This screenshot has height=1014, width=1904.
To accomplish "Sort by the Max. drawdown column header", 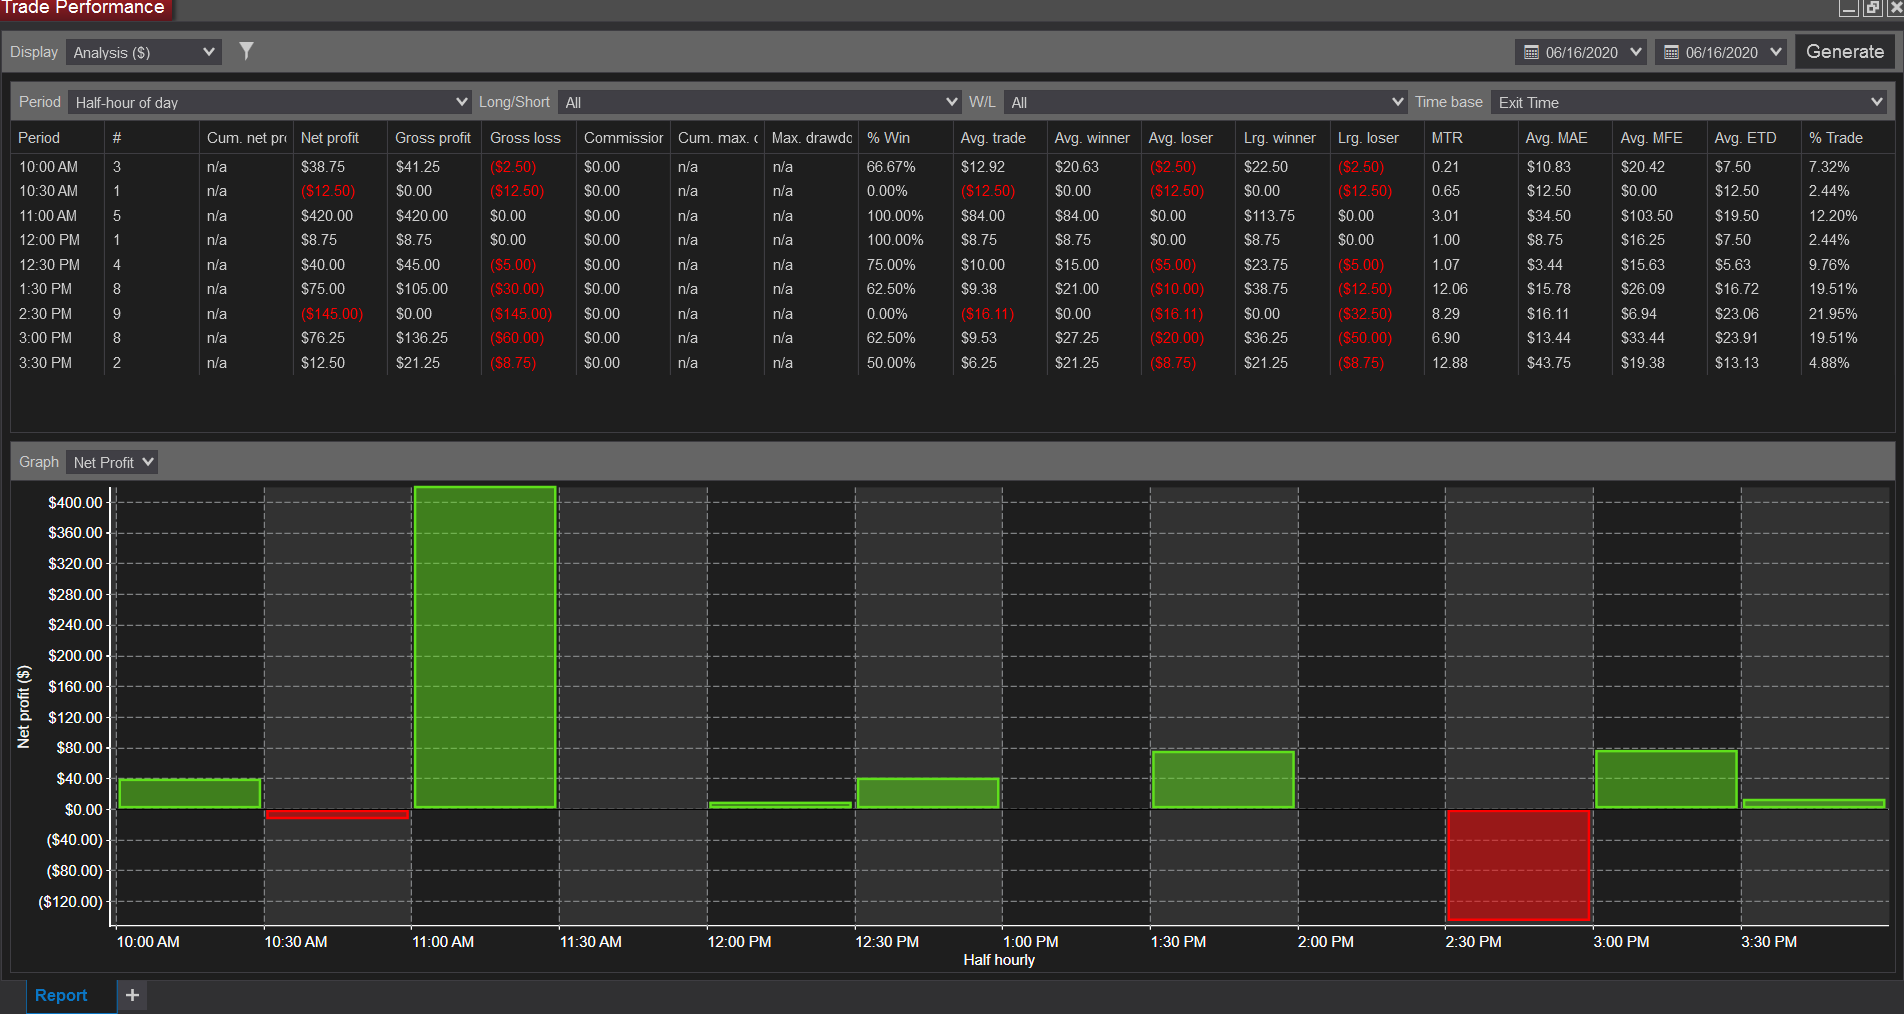I will 811,138.
